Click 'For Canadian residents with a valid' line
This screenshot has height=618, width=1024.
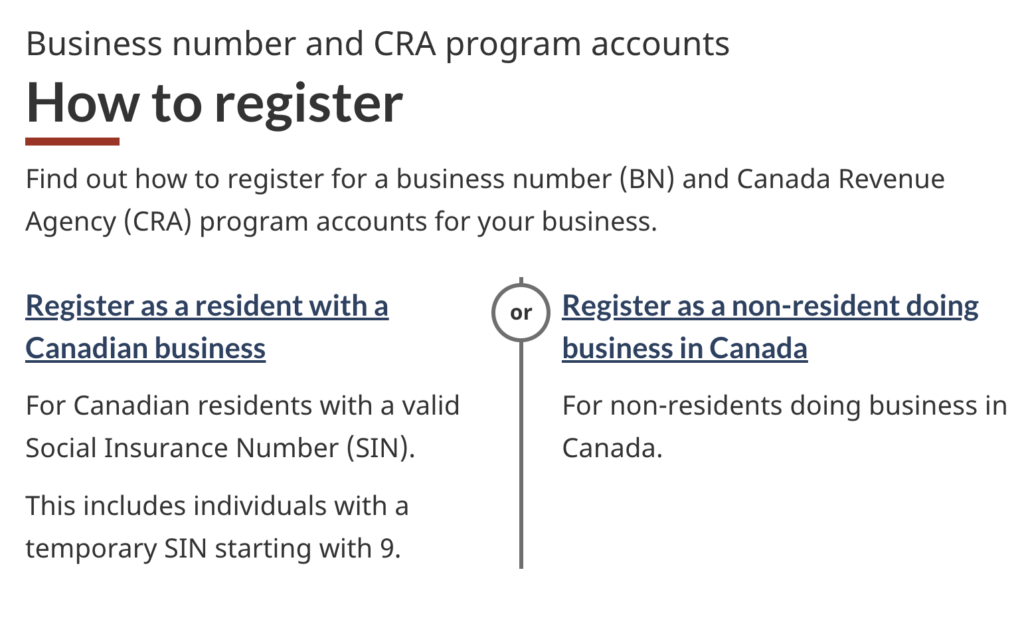242,406
